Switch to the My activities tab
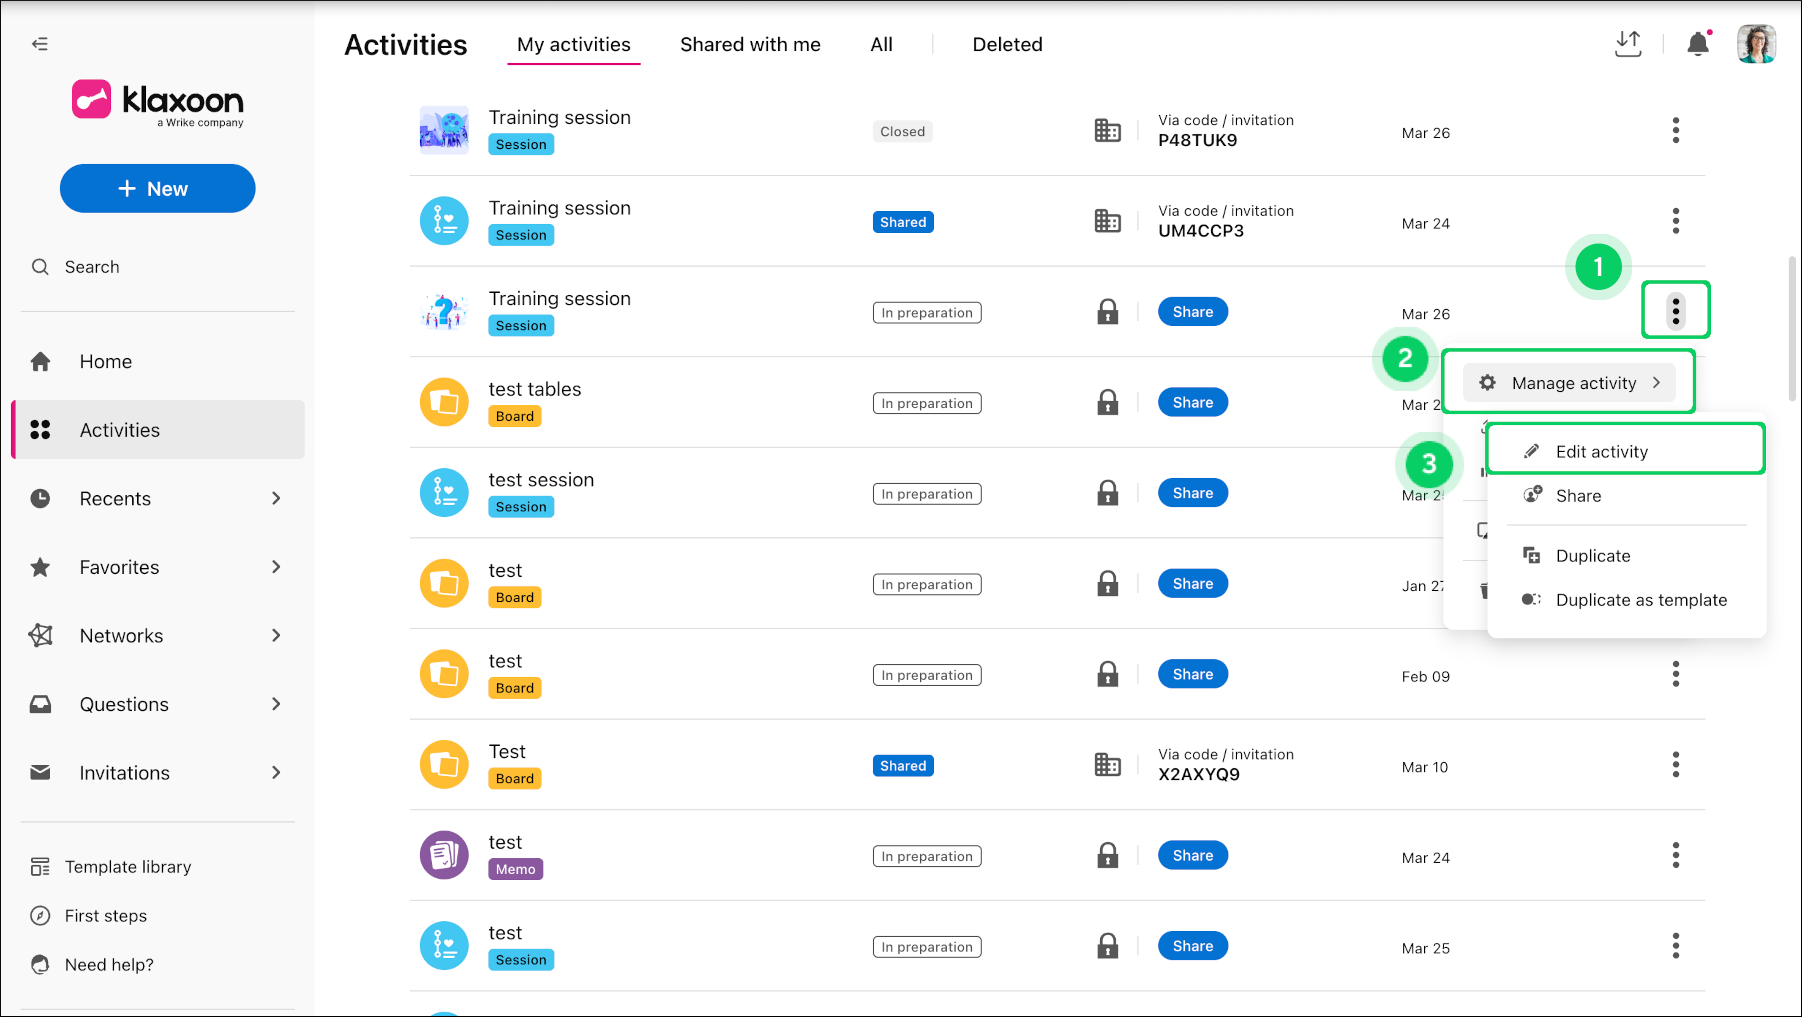 tap(574, 44)
